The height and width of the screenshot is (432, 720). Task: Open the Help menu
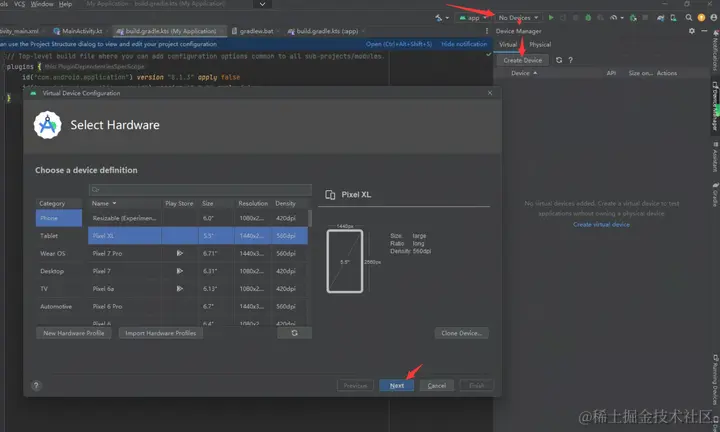(x=65, y=4)
